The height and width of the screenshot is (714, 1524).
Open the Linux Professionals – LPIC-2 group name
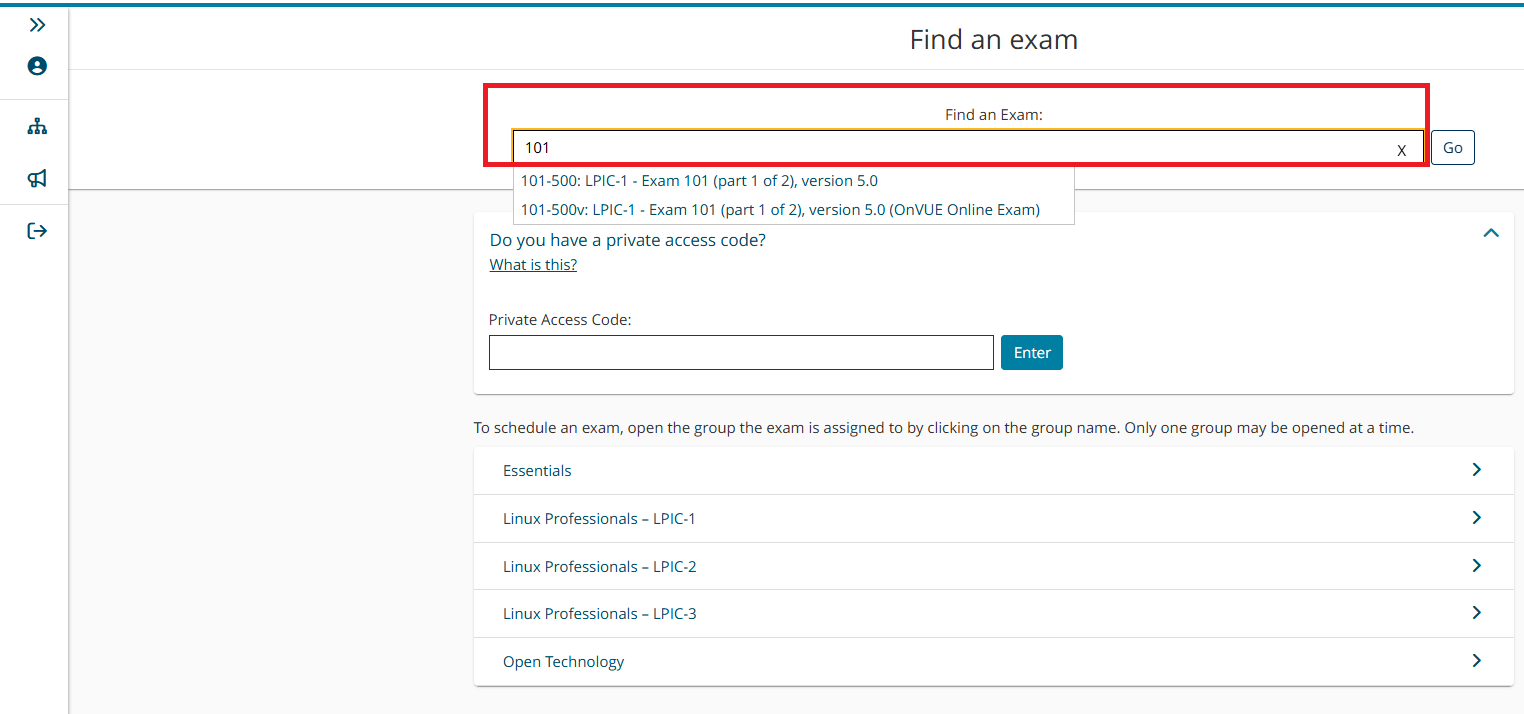pos(599,567)
